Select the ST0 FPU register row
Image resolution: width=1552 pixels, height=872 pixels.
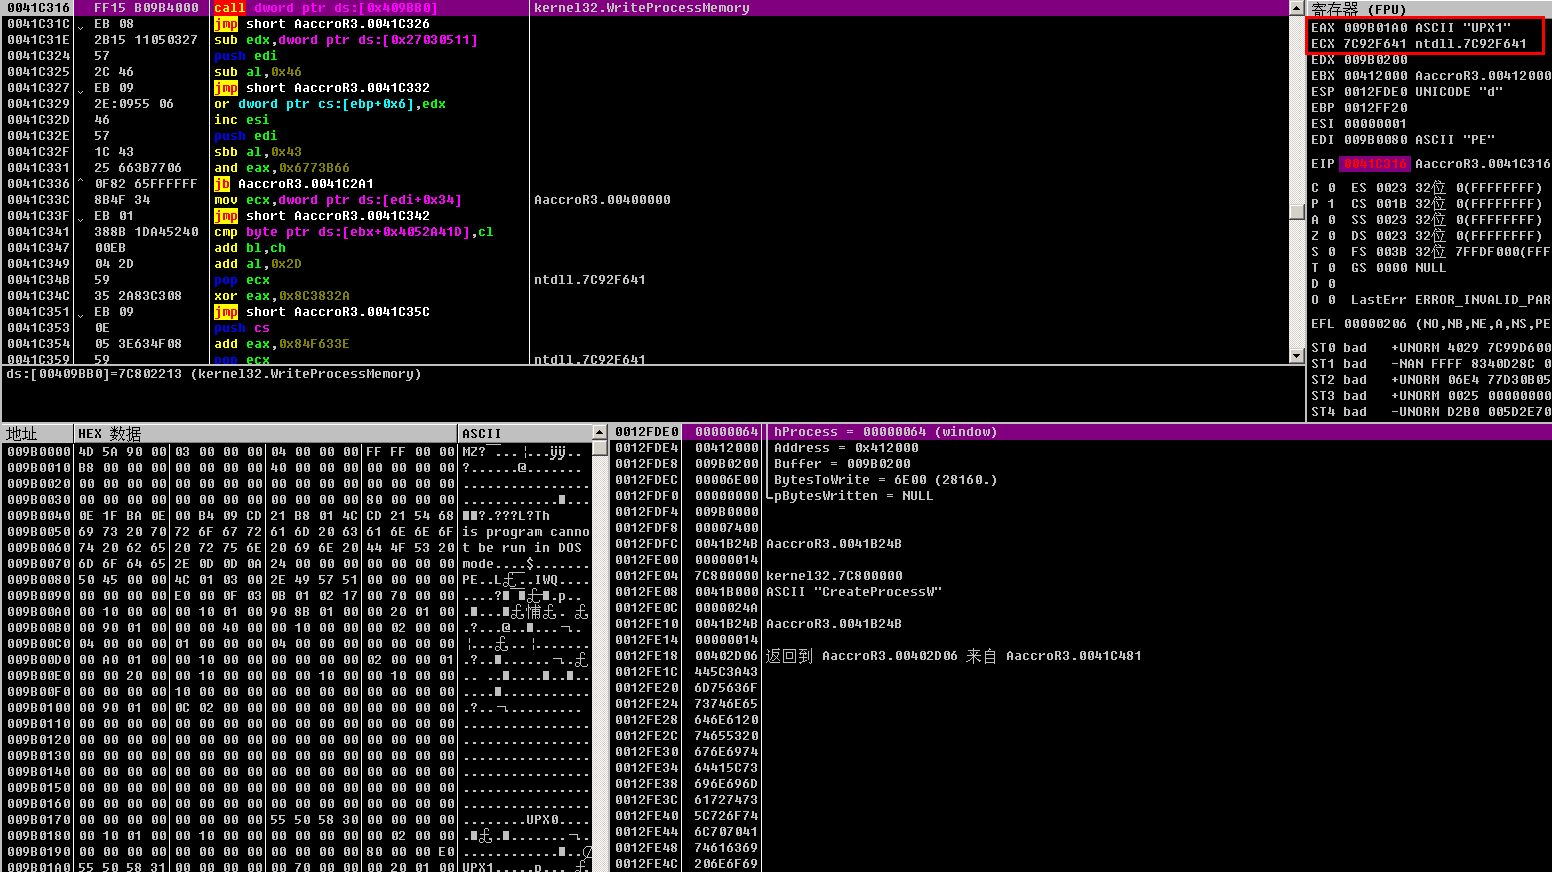point(1430,348)
